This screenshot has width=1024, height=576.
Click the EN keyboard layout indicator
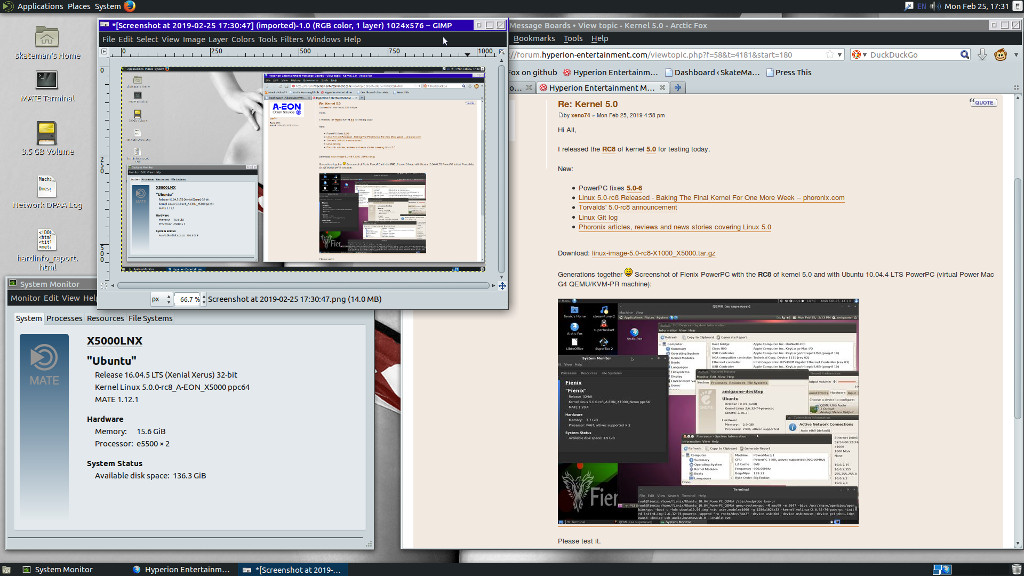click(x=921, y=6)
